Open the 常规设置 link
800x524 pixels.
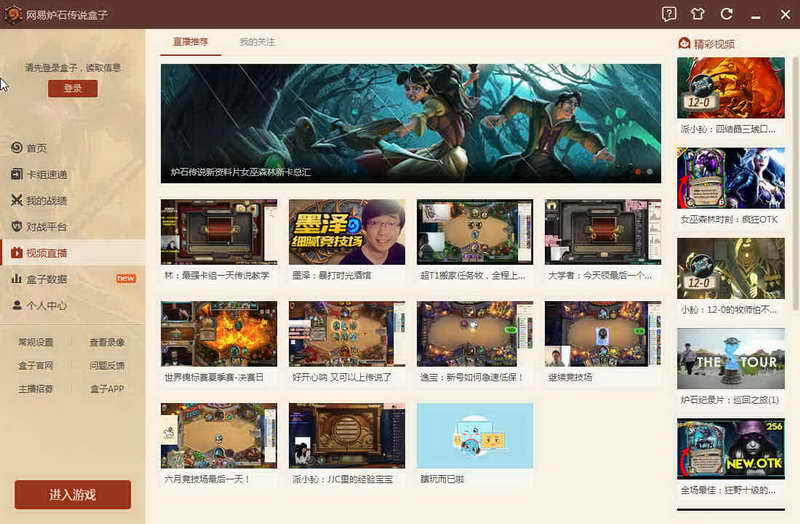[x=36, y=342]
